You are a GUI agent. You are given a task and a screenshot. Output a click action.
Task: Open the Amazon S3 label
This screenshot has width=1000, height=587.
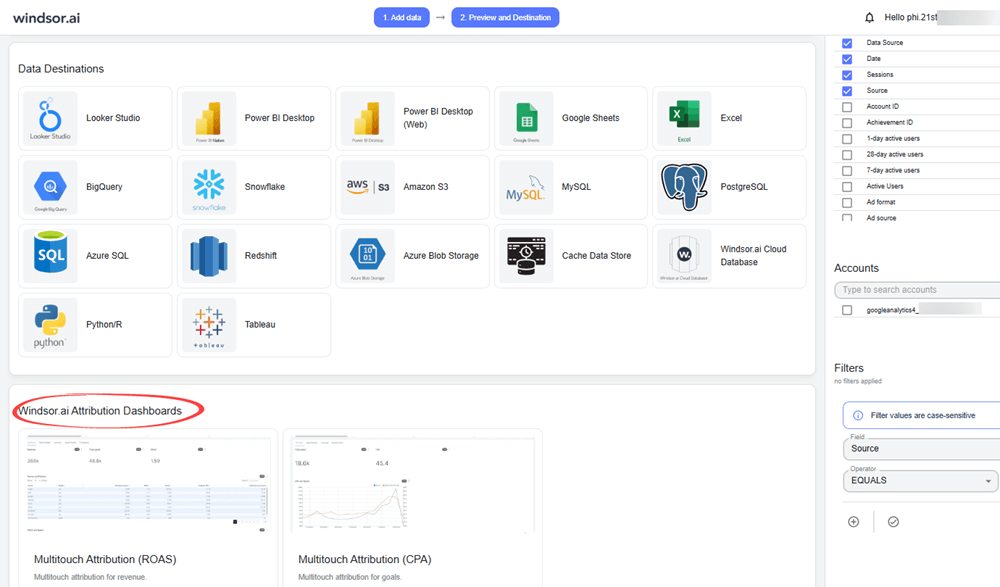(425, 187)
